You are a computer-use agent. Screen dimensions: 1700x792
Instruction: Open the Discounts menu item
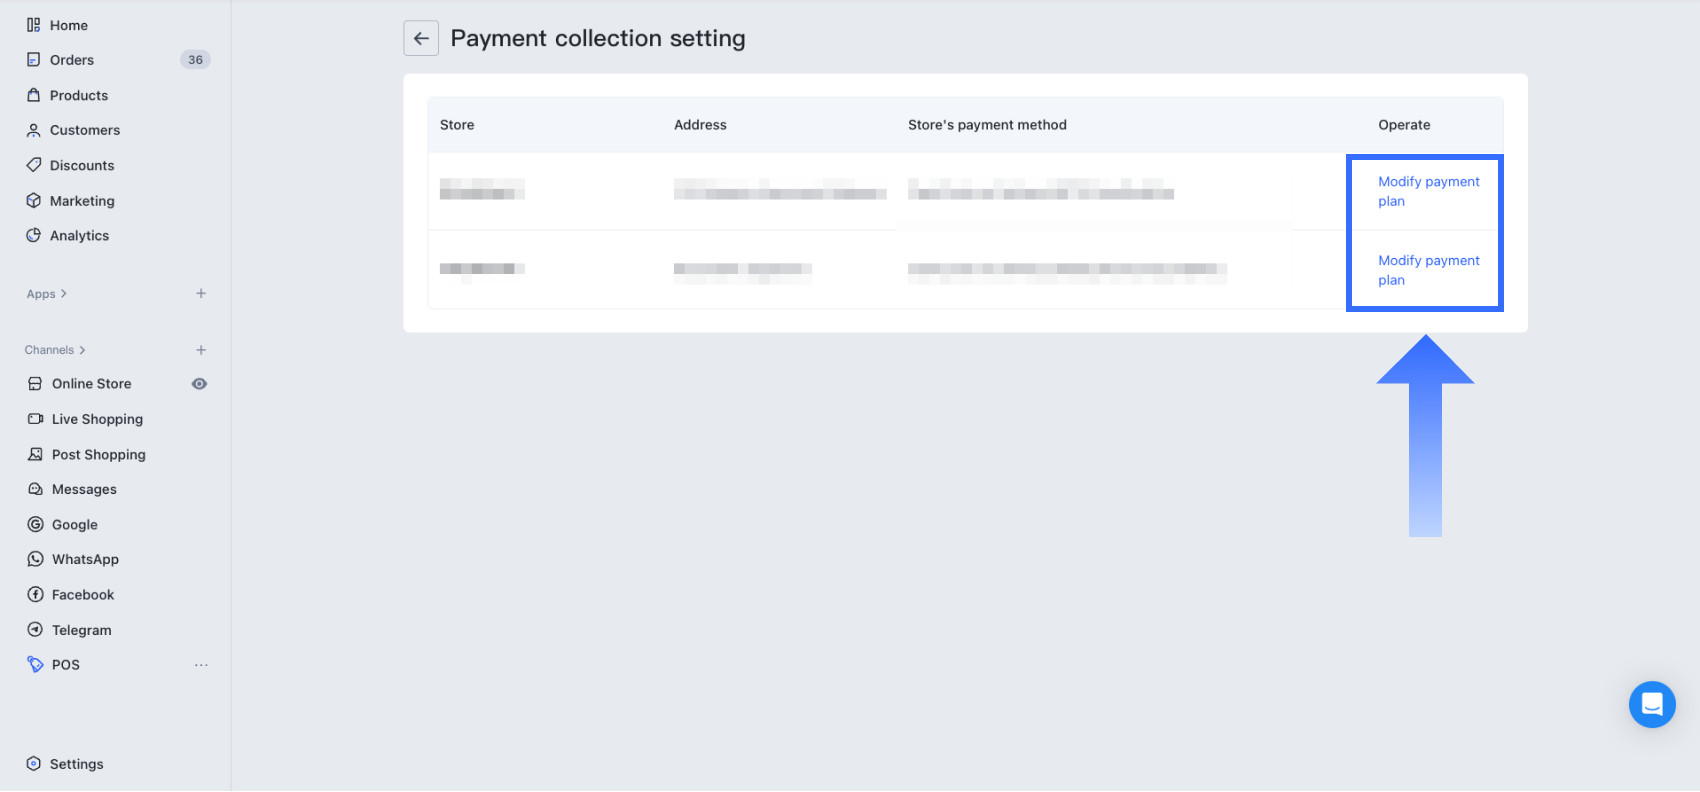[82, 166]
